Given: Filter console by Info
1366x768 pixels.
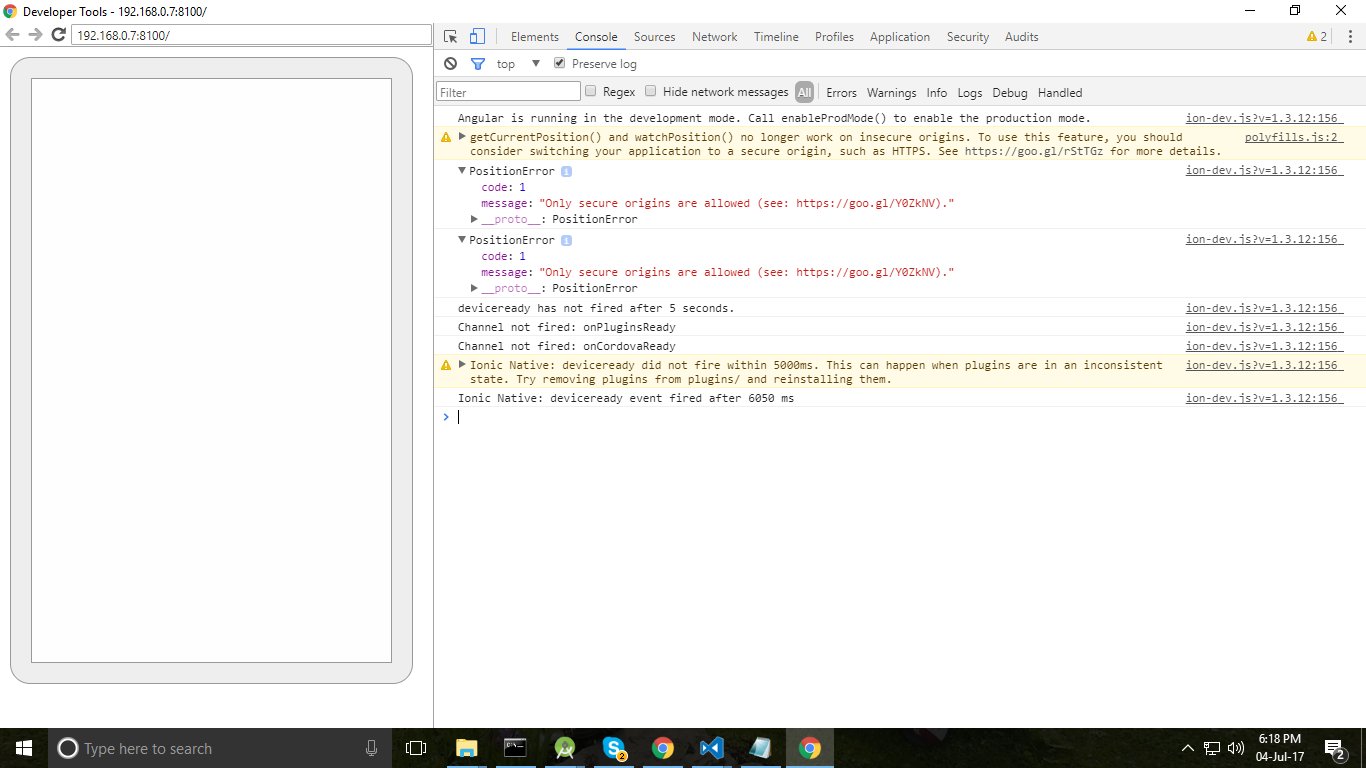Looking at the screenshot, I should tap(937, 92).
